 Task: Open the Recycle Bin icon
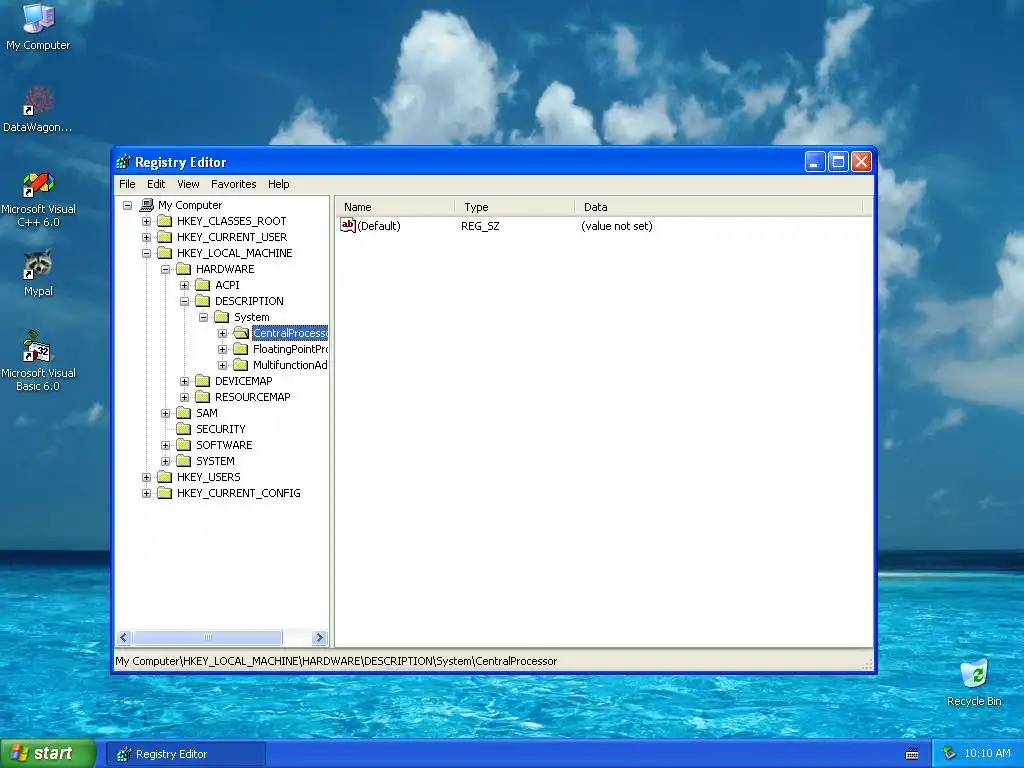pos(974,682)
